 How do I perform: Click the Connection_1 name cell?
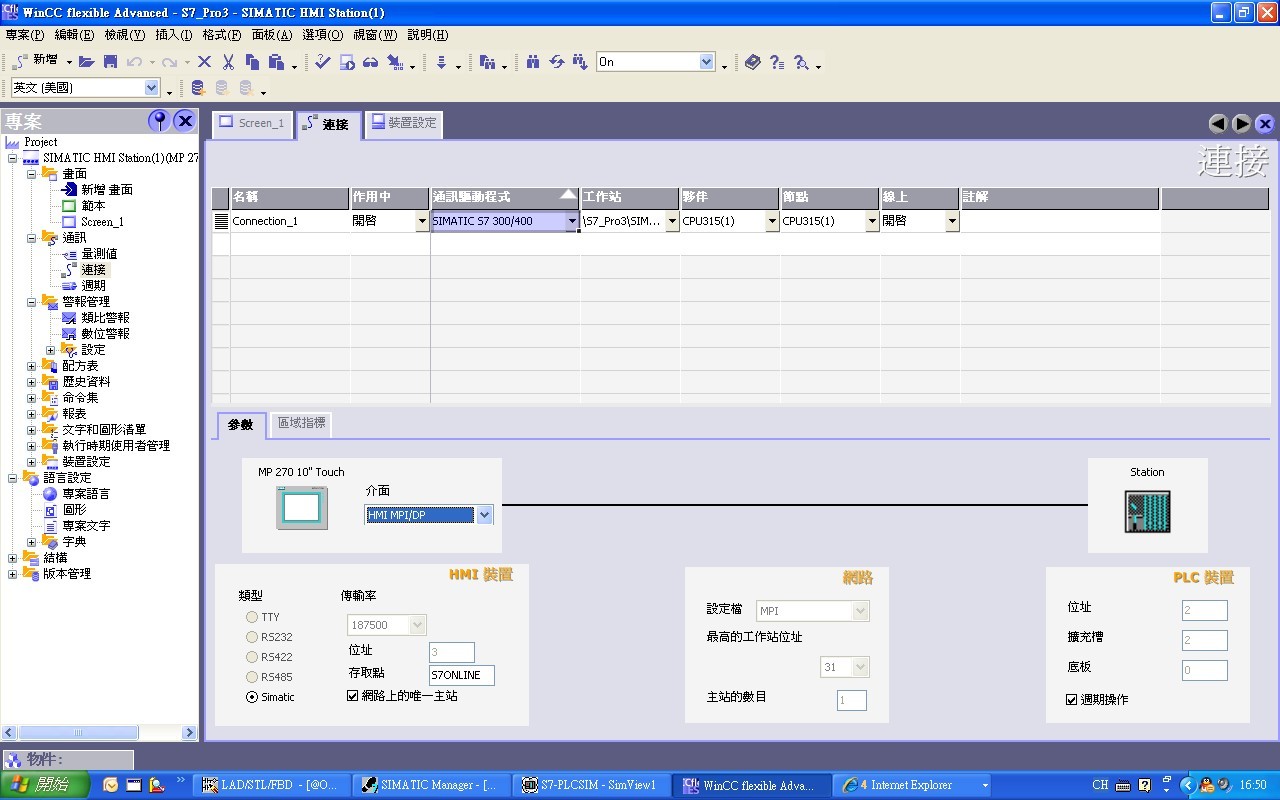290,221
